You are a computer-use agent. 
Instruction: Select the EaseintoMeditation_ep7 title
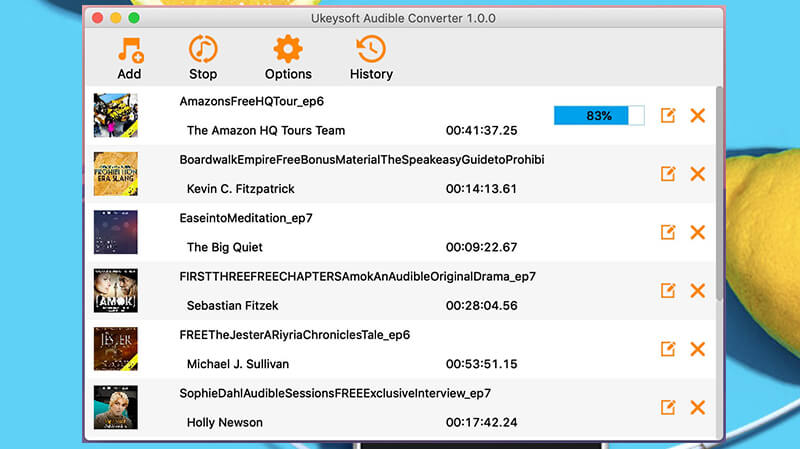246,218
